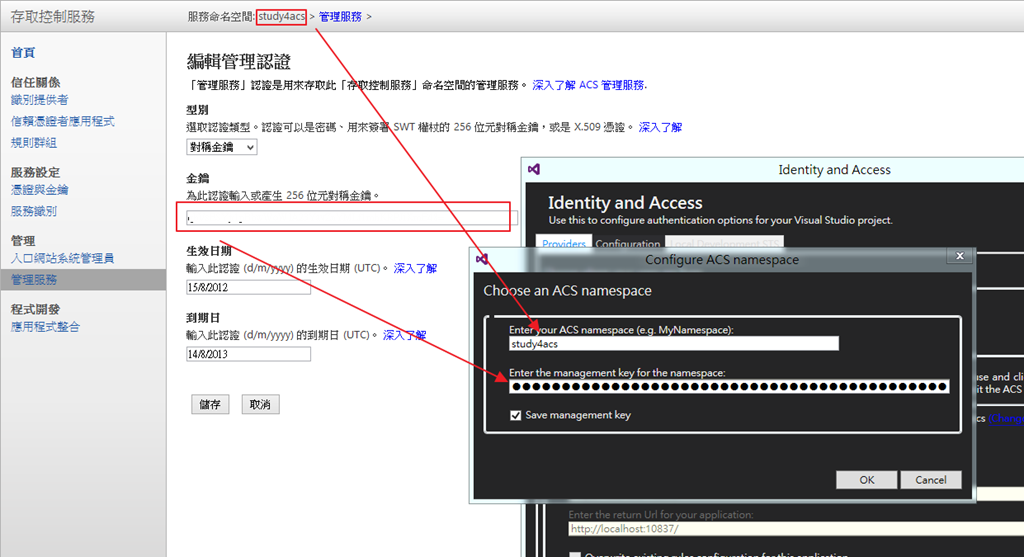Viewport: 1024px width, 557px height.
Task: Open 應用程式整合 sidebar link
Action: tap(45, 327)
